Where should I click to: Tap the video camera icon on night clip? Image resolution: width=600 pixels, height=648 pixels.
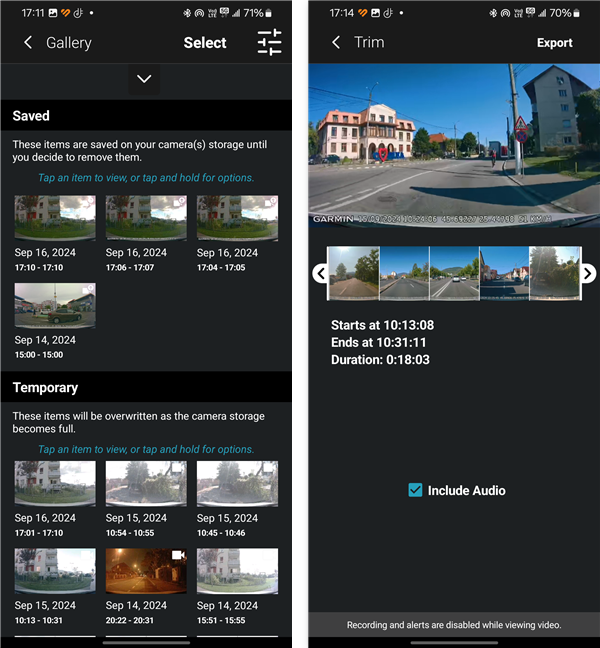(178, 555)
